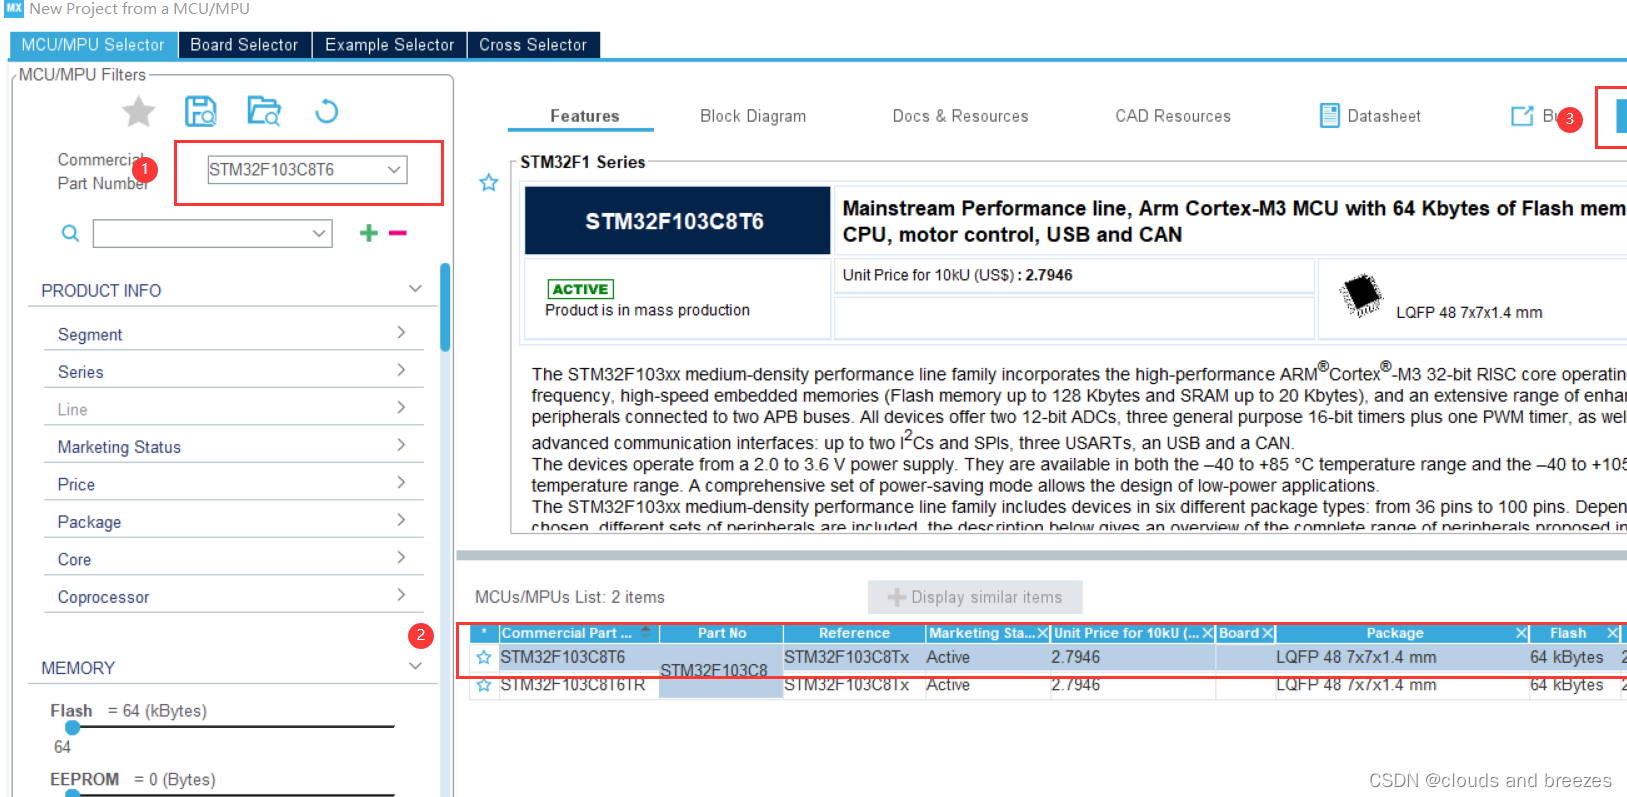The width and height of the screenshot is (1627, 797).
Task: Close the Marketing Status column
Action: (1042, 633)
